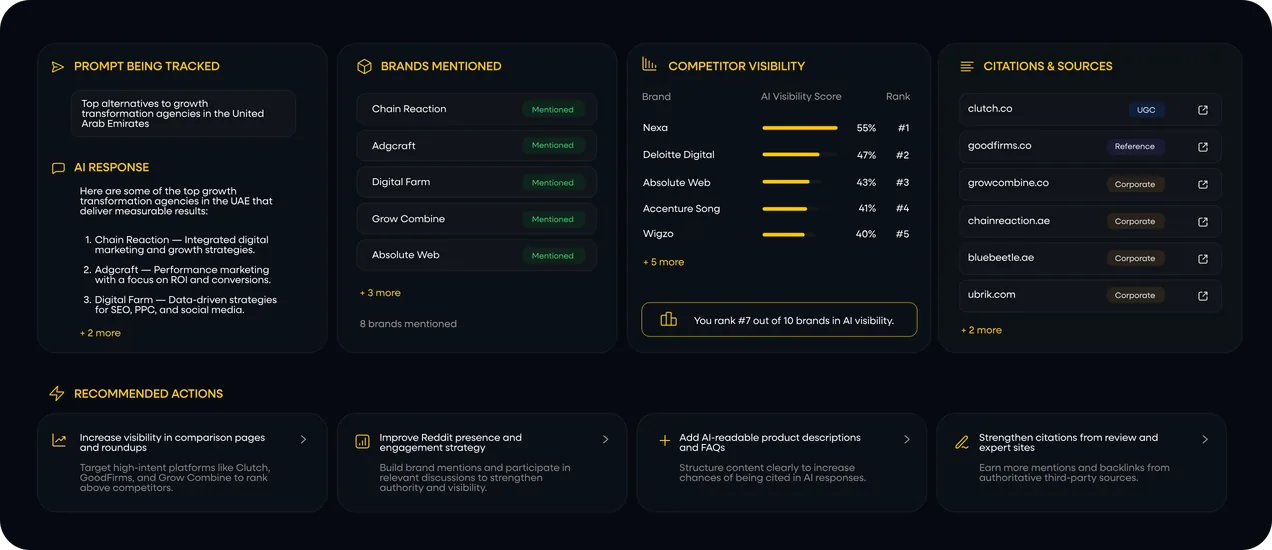Click the Brand column header
The width and height of the screenshot is (1272, 550).
coord(656,97)
